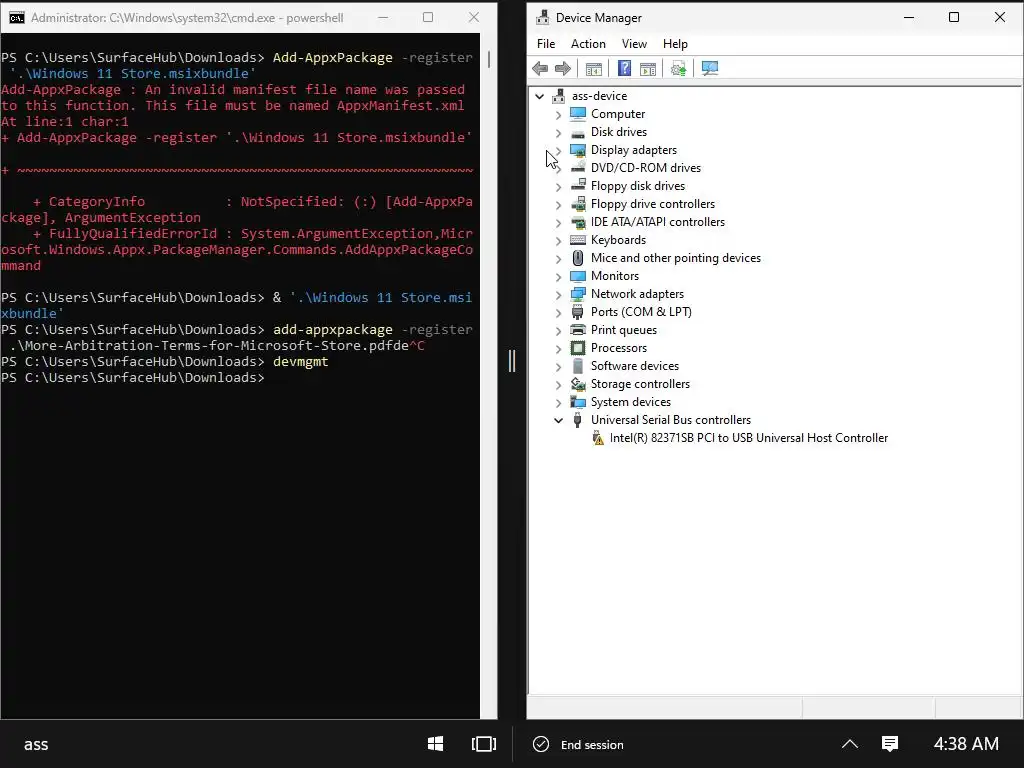Select the Storage controllers category icon

[x=578, y=384]
